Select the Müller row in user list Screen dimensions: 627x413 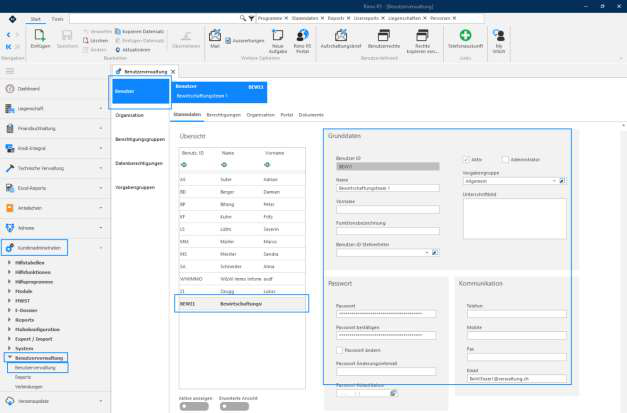[242, 241]
